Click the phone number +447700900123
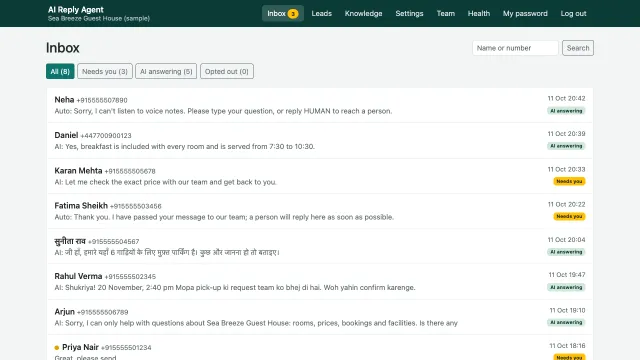Viewport: 640px width, 360px height. click(x=106, y=136)
